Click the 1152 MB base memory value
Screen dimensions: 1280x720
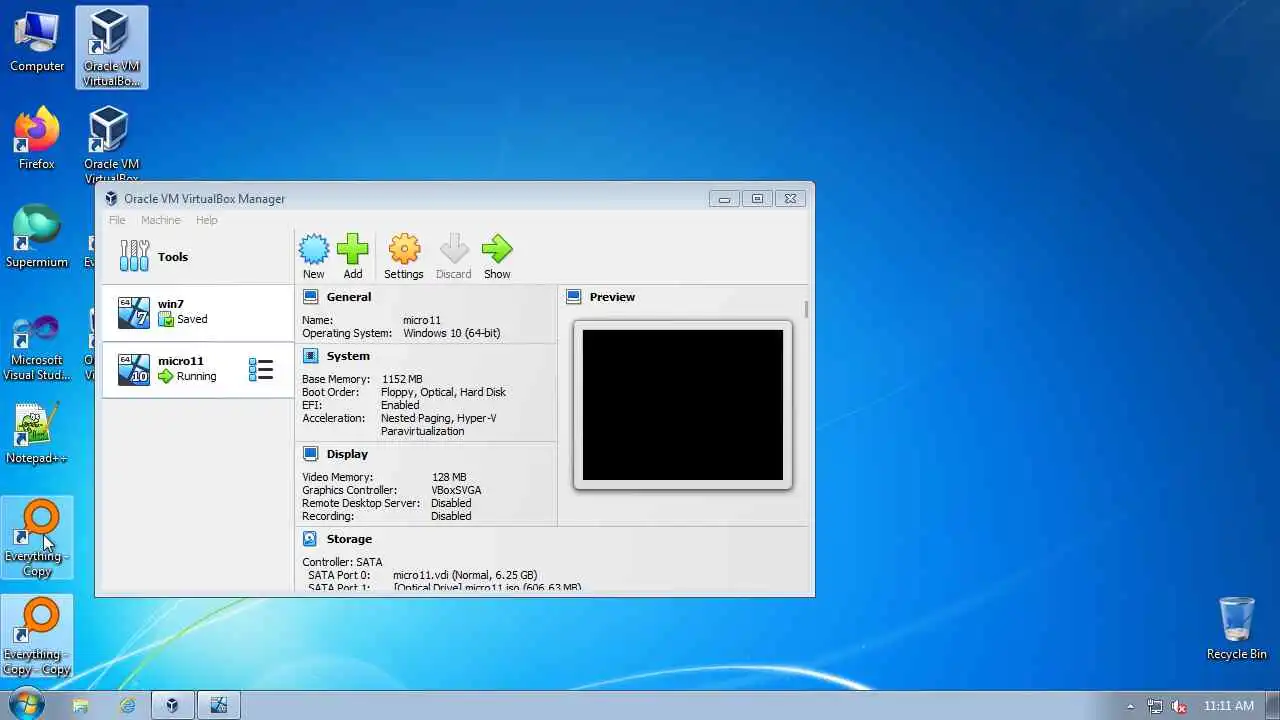point(402,379)
